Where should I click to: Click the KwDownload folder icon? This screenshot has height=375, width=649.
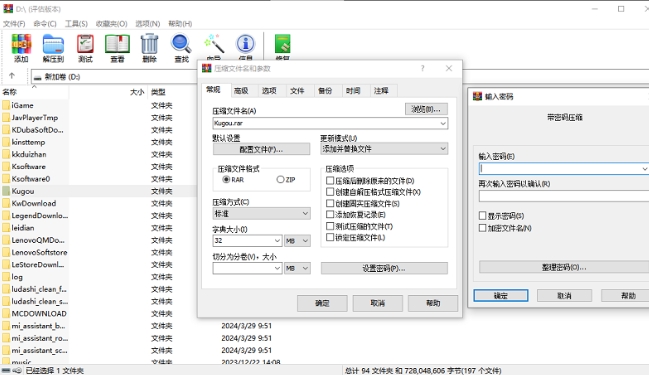click(6, 203)
